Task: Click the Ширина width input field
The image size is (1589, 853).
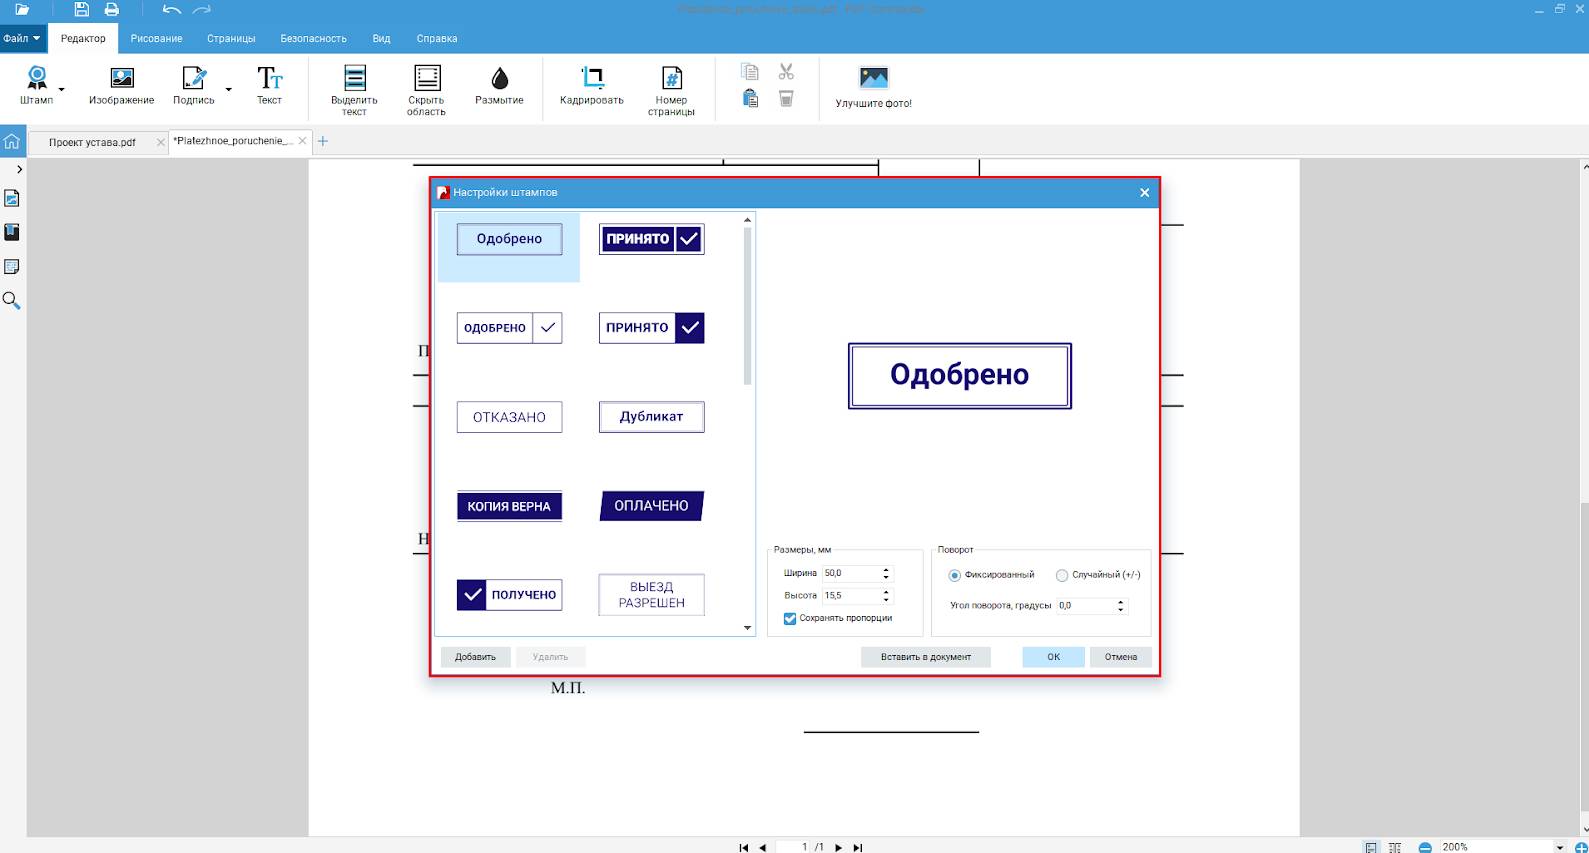Action: click(850, 573)
